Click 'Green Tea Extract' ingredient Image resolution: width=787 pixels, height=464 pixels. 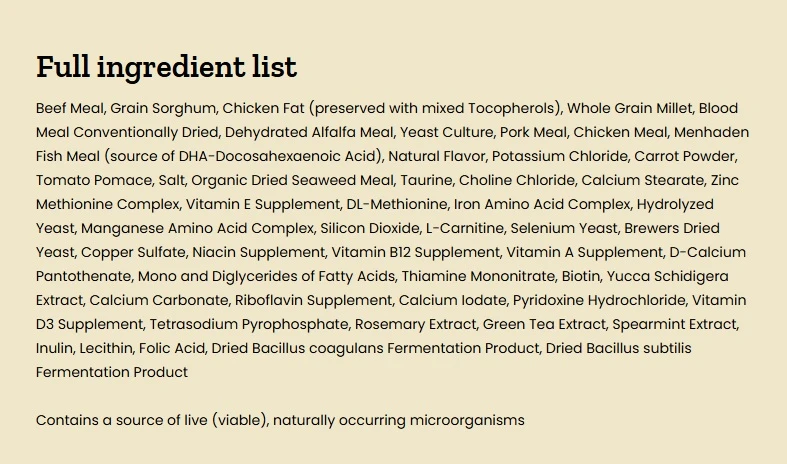coord(544,324)
